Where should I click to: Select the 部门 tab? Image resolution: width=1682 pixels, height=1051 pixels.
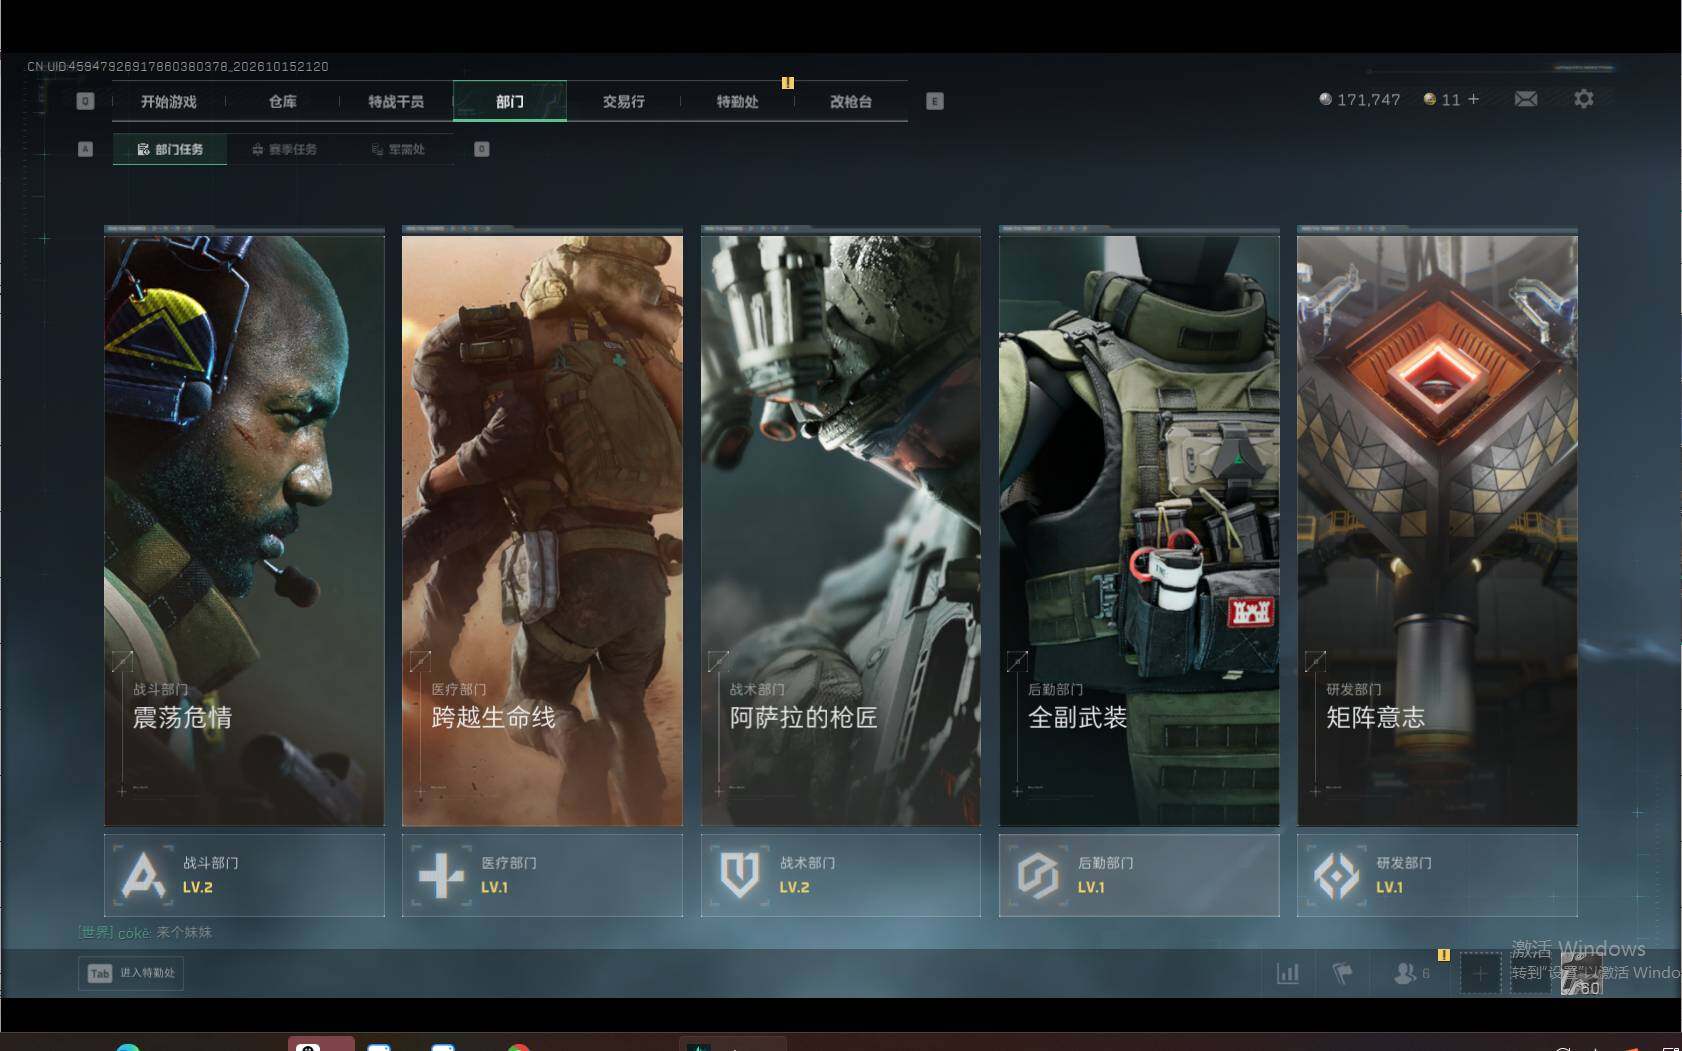pyautogui.click(x=510, y=101)
